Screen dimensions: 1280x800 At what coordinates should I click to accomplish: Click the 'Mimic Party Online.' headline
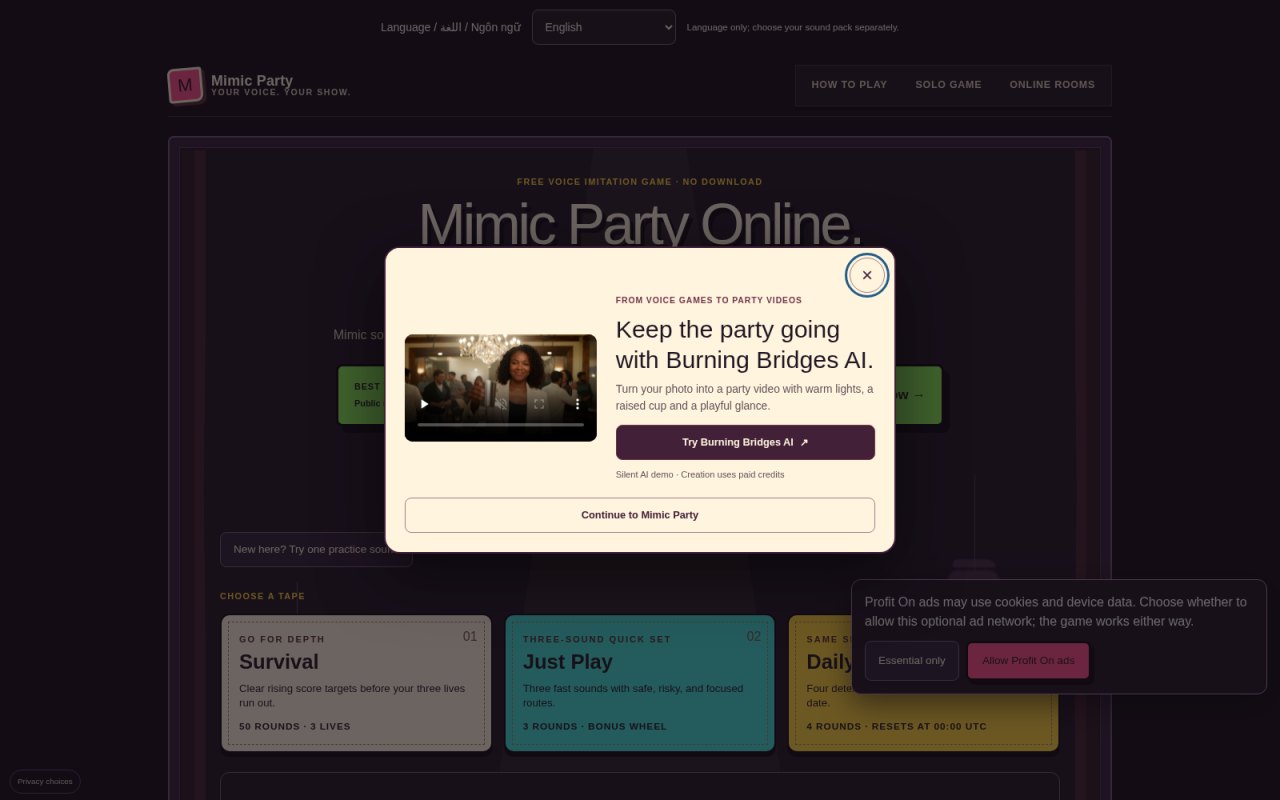point(640,224)
